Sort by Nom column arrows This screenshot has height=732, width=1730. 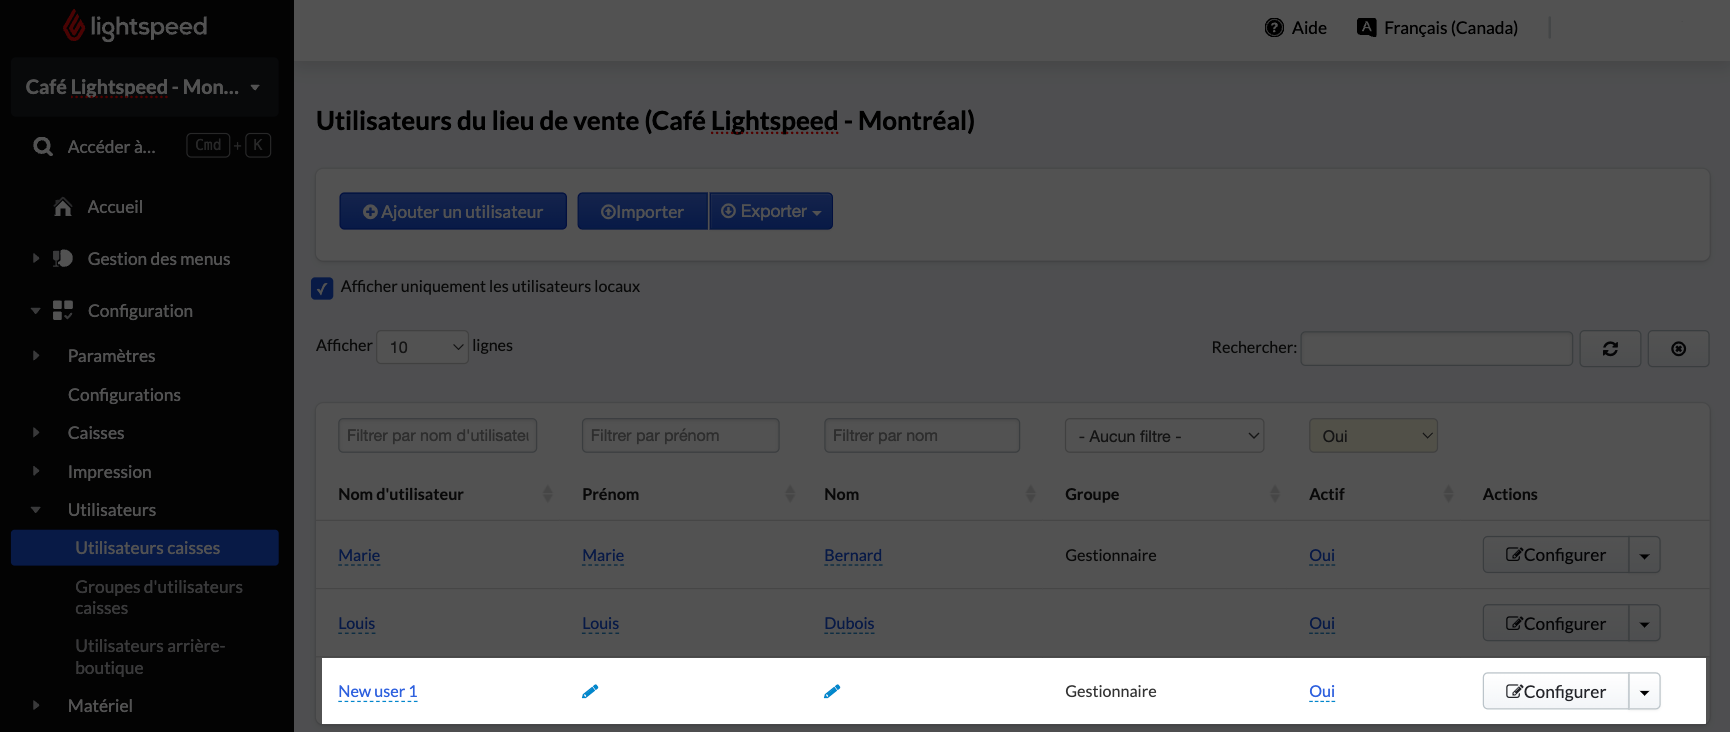1031,494
